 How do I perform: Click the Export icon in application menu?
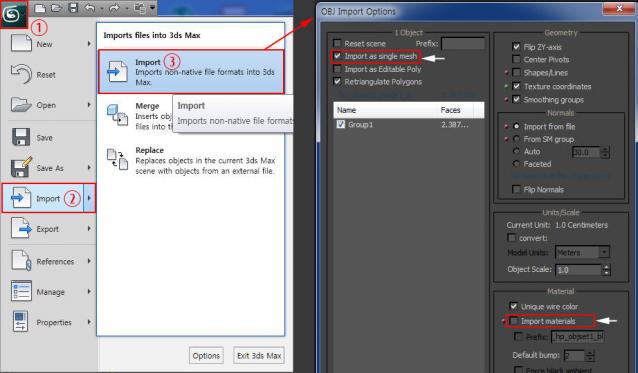pos(21,228)
